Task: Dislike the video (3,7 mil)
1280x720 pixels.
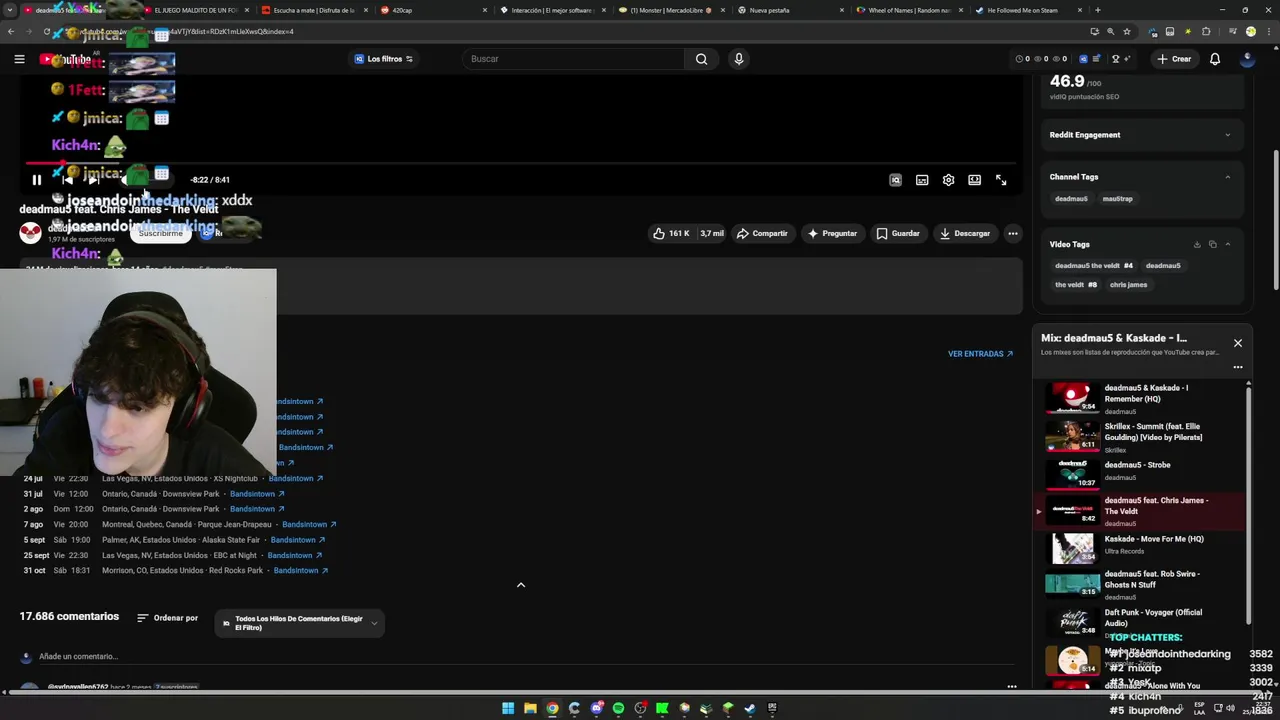Action: [x=712, y=233]
